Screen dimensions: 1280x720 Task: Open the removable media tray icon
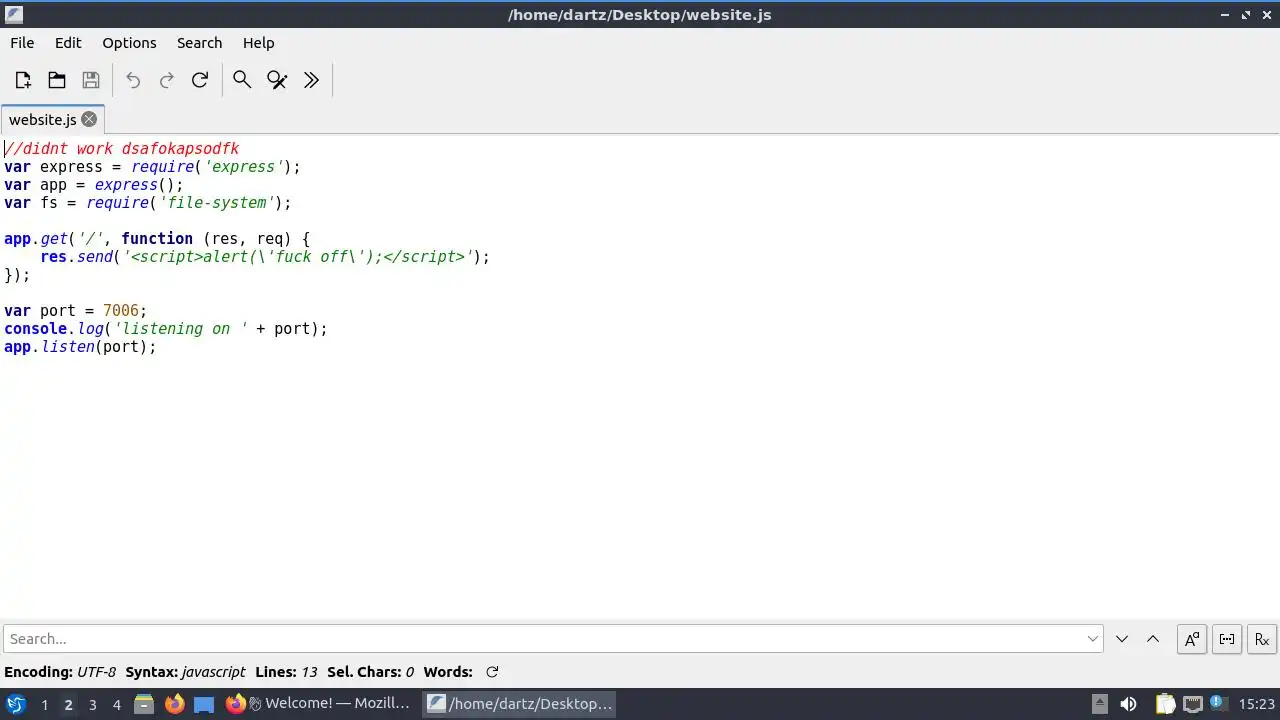click(1099, 704)
